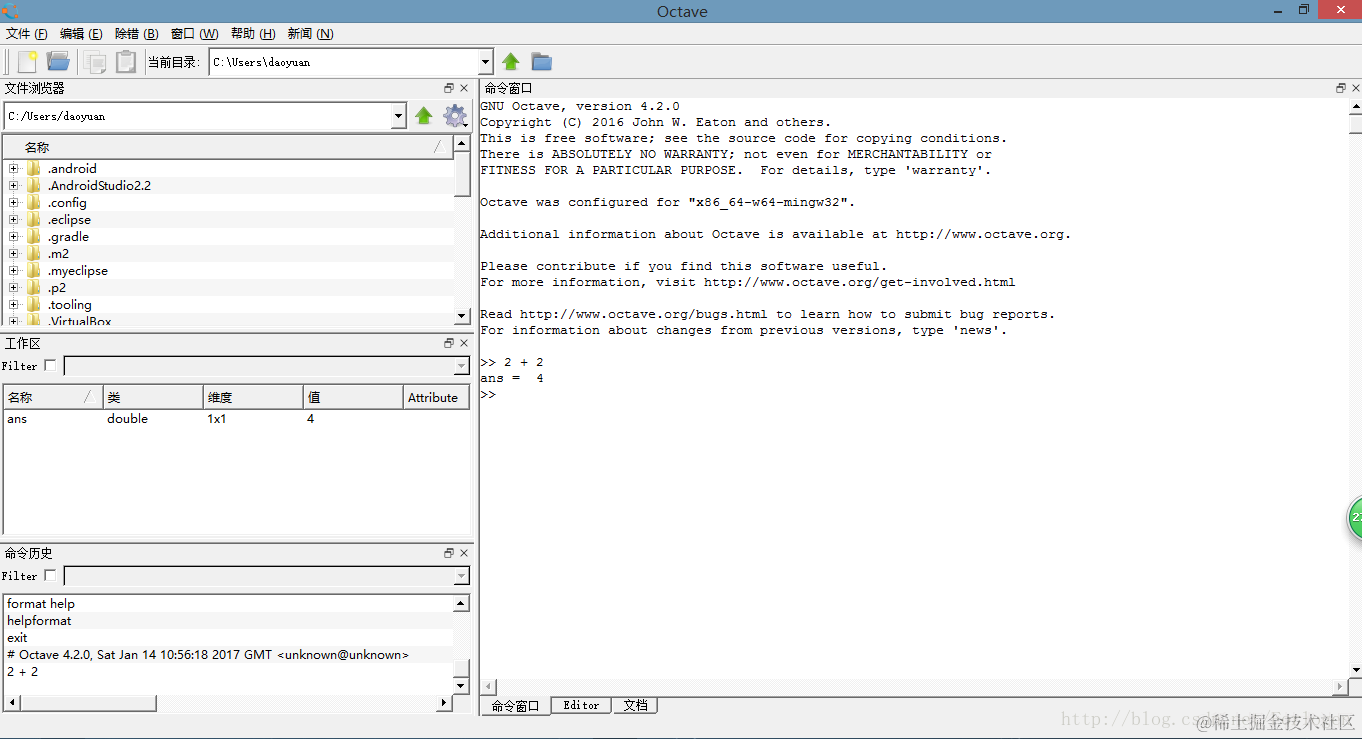Undock the 命令历史 panel
The height and width of the screenshot is (739, 1362).
coord(449,553)
